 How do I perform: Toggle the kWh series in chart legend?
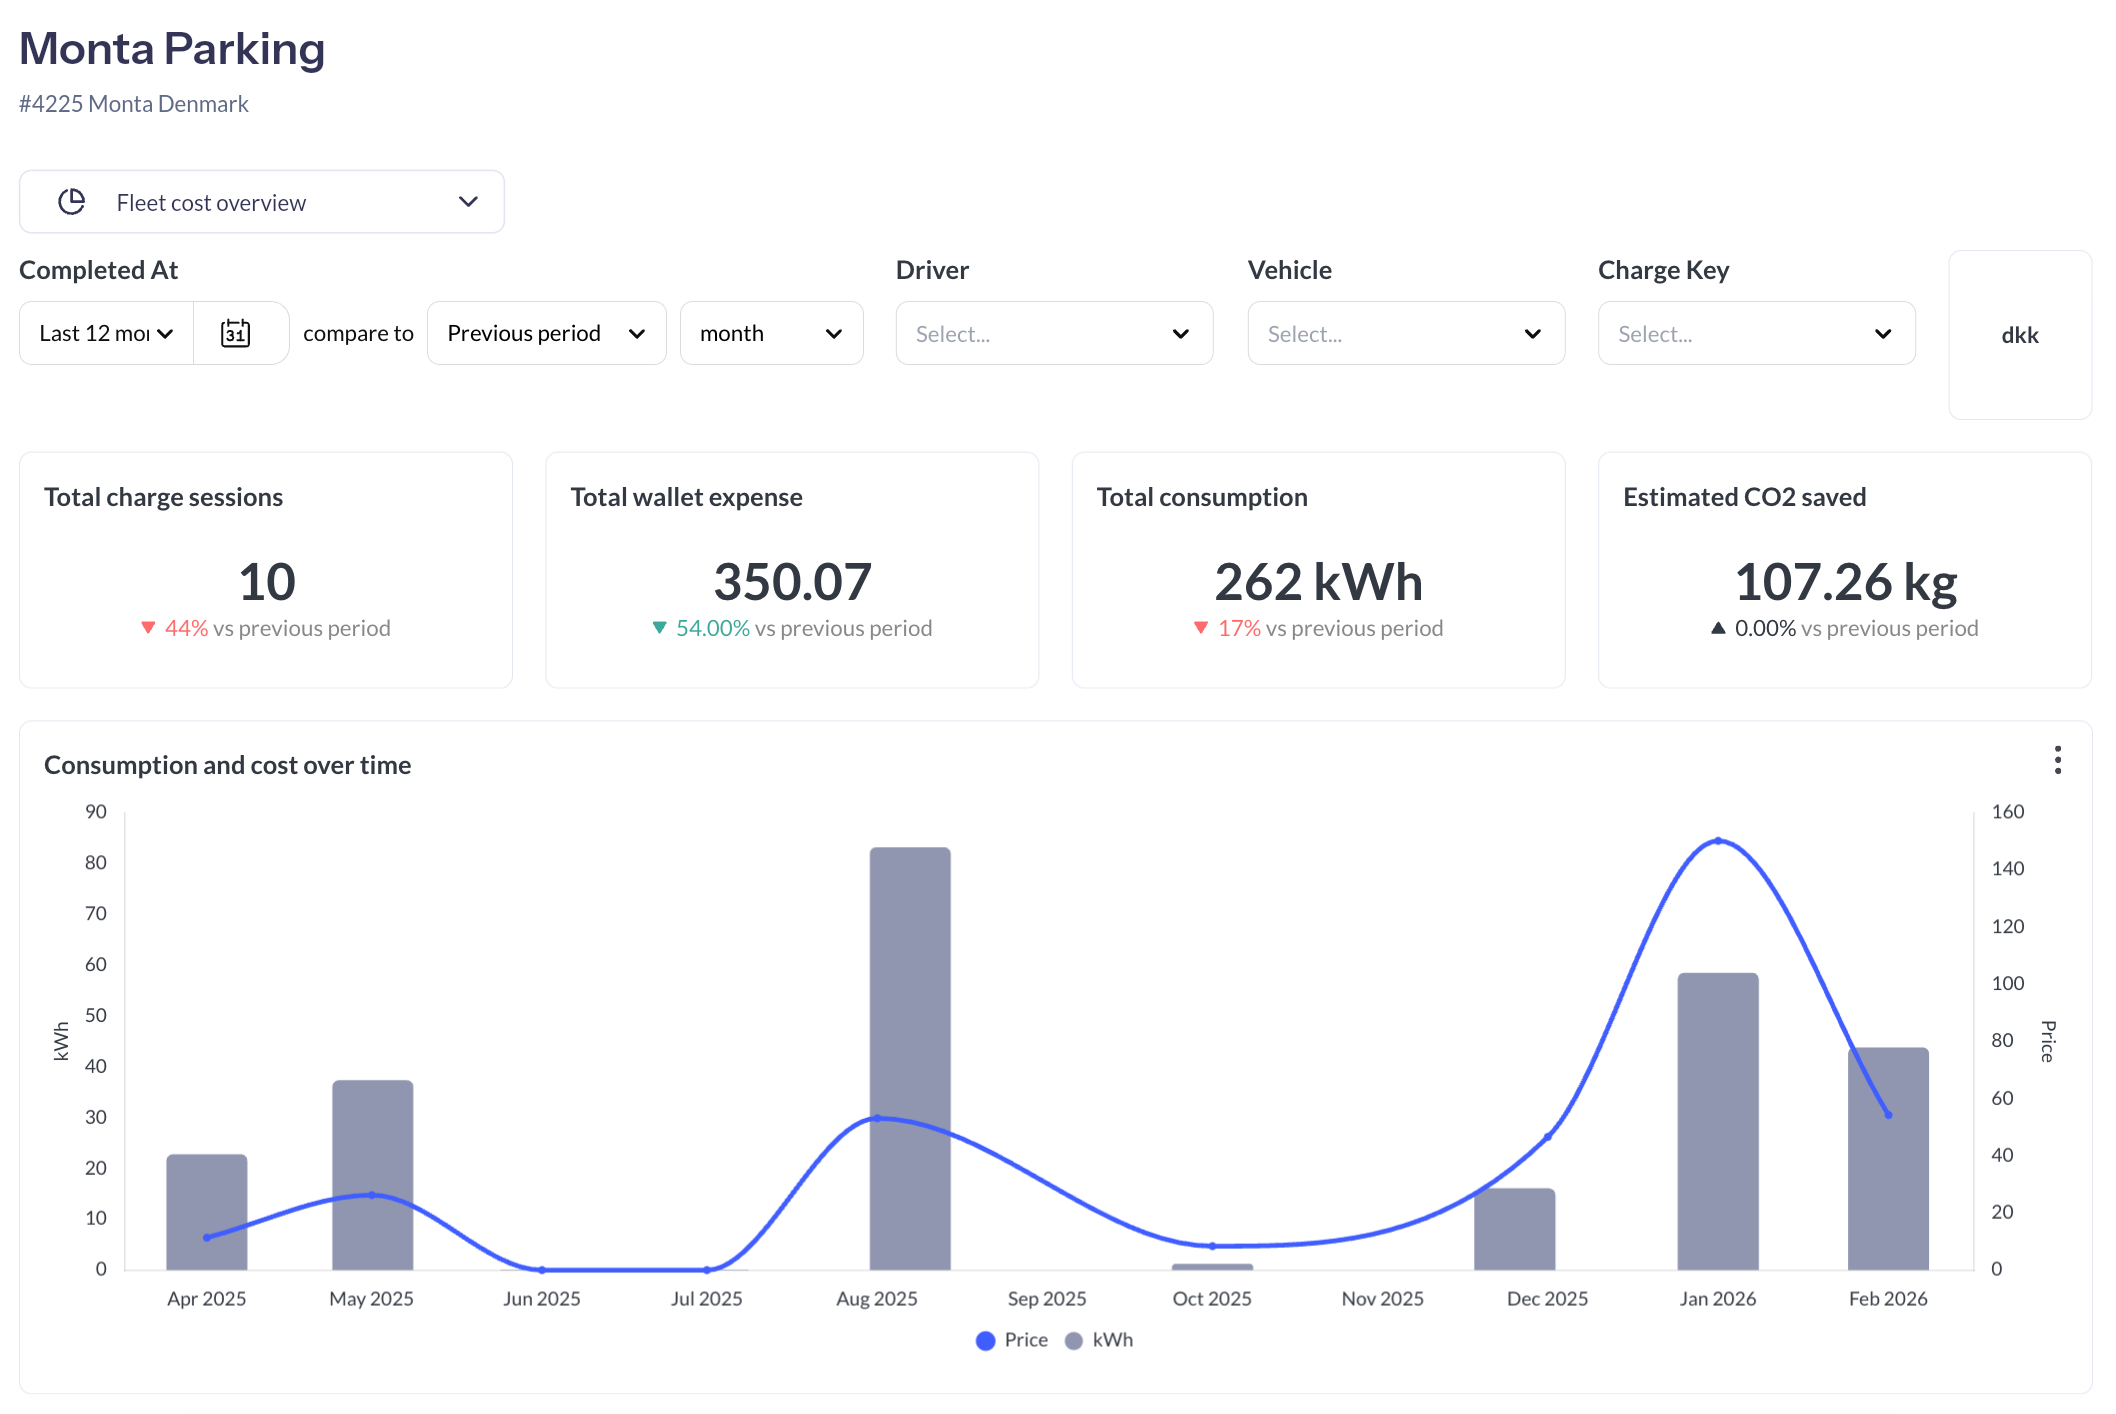[x=1100, y=1340]
